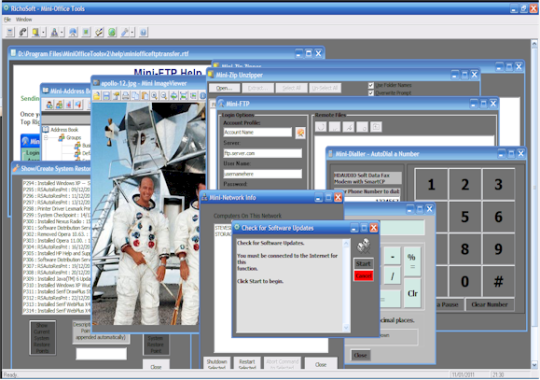
Task: Open Mini-FTP from the main toolbar
Action: point(73,32)
